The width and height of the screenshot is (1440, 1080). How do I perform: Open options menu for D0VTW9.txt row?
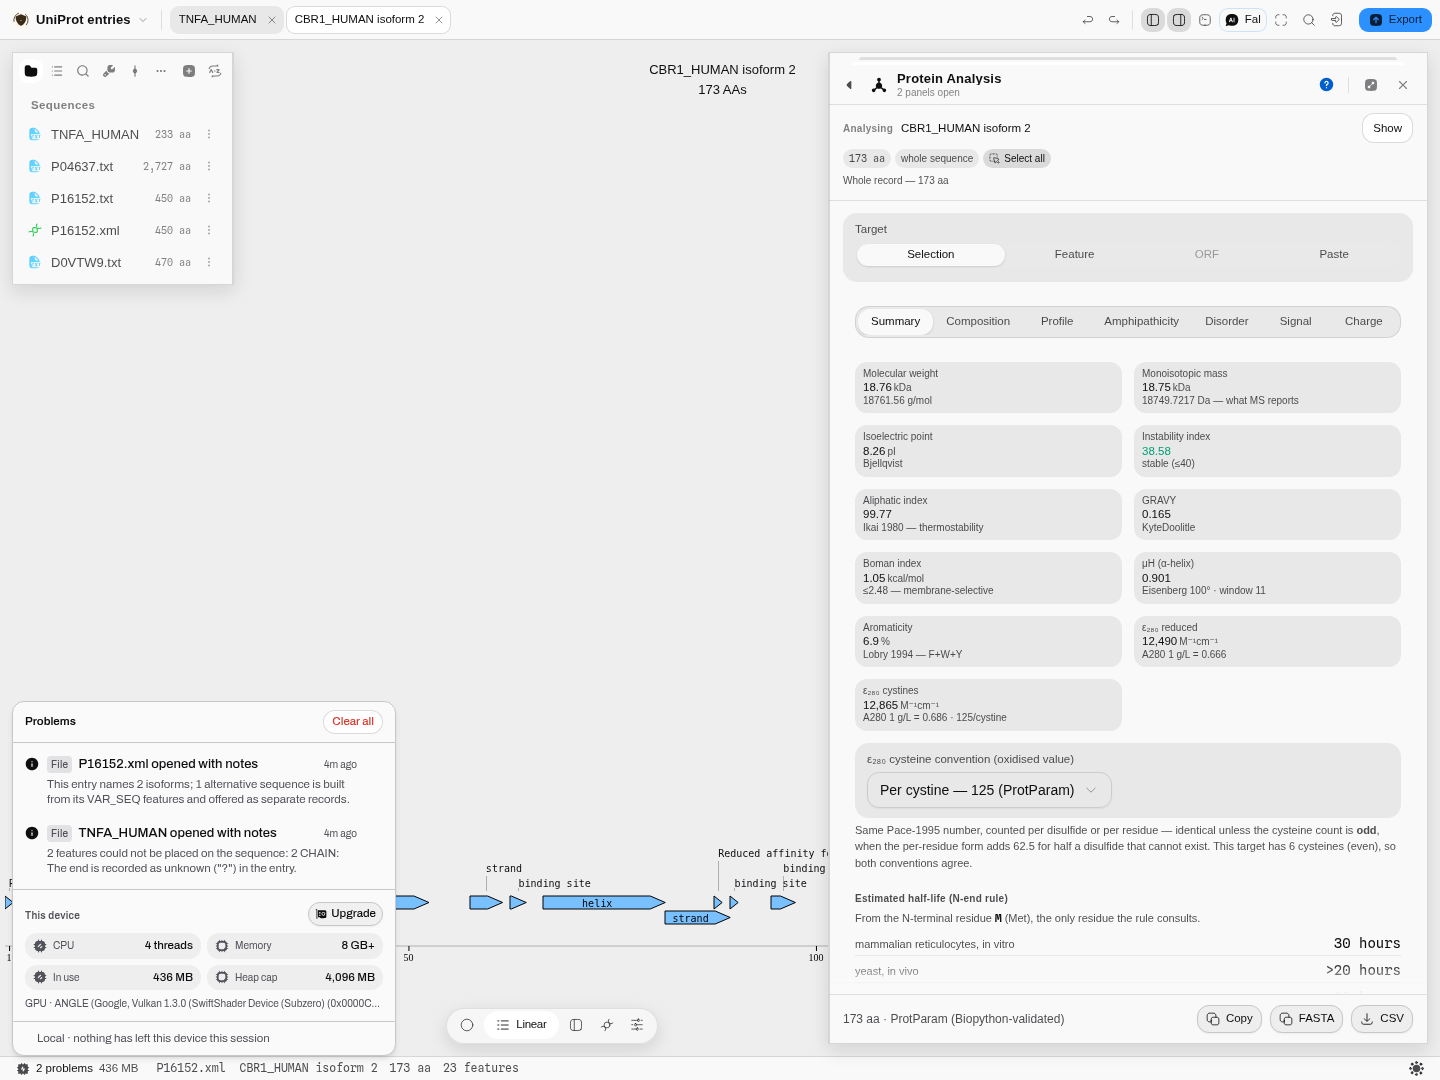tap(209, 262)
